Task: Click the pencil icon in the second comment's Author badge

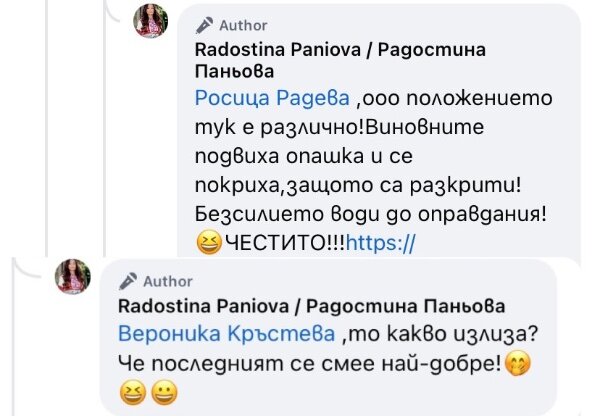Action: [x=127, y=281]
